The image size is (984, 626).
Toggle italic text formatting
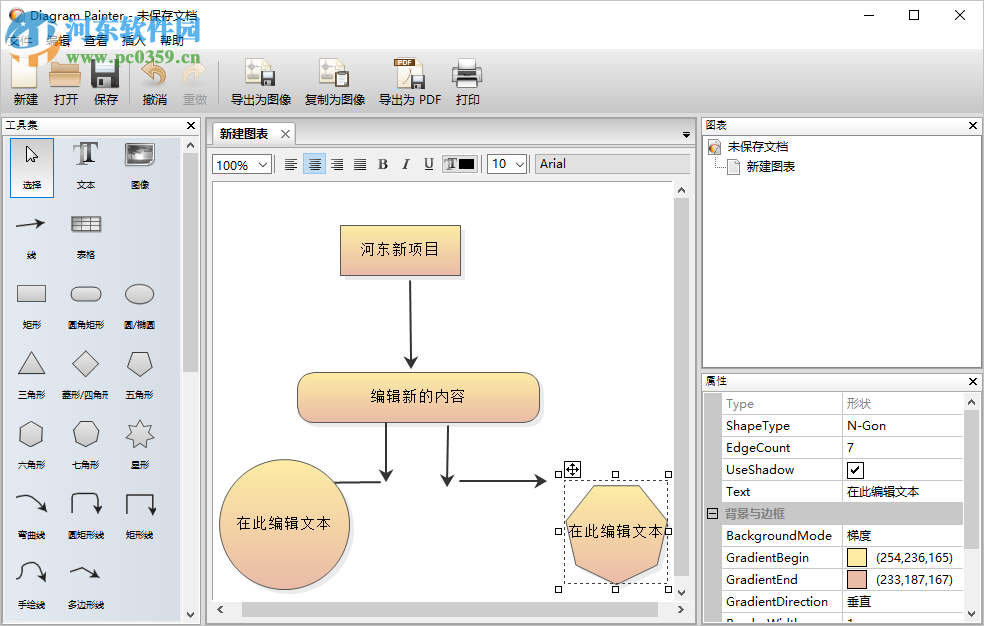click(406, 164)
